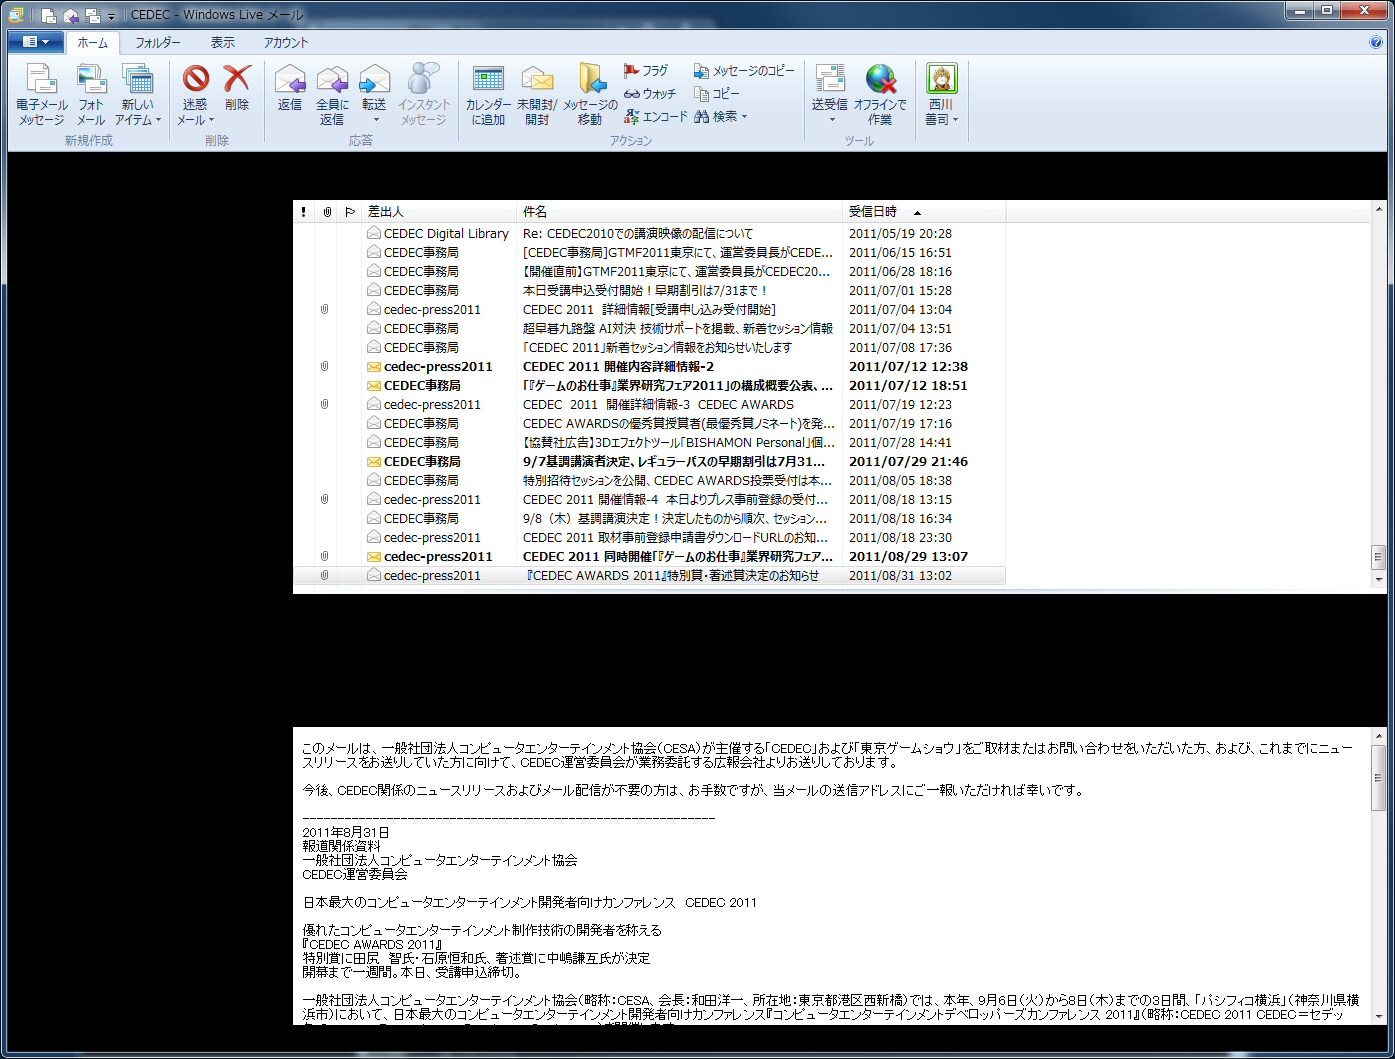Add message to calendar (カレンダーに追加)
1395x1059 pixels.
[488, 95]
